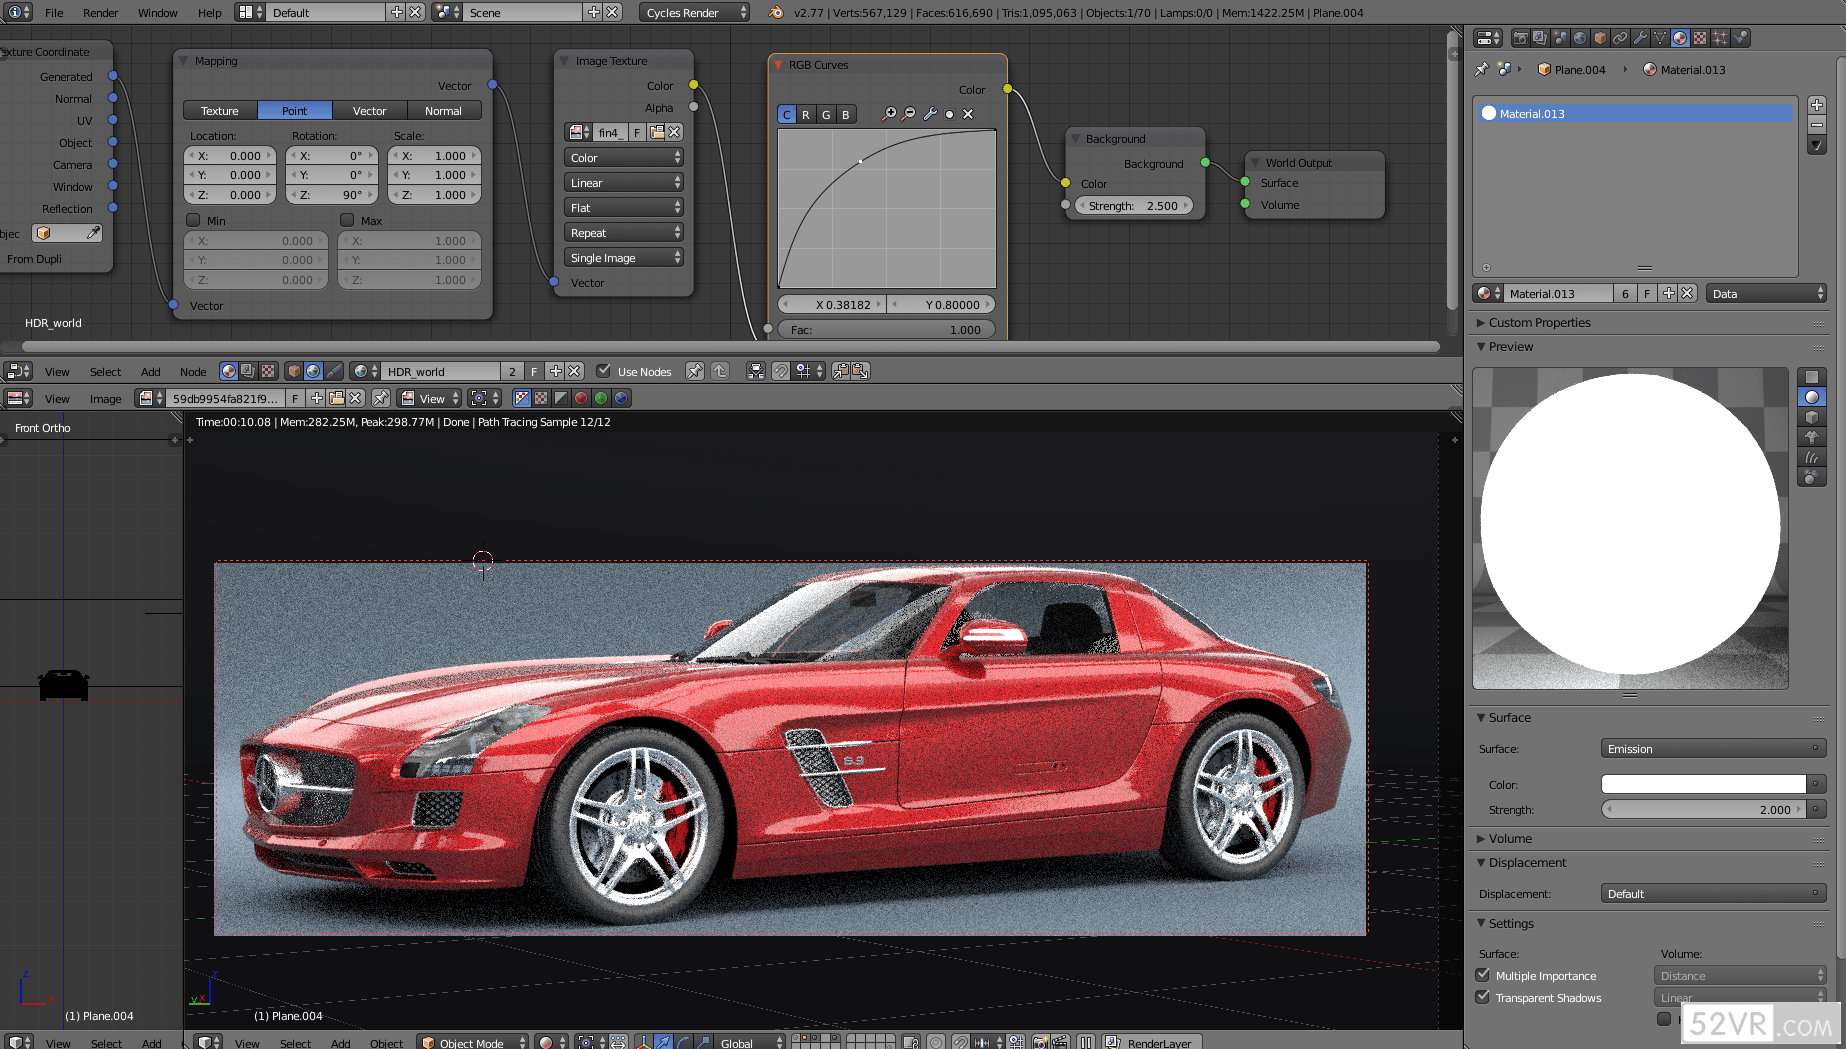Open the Window menu
The image size is (1846, 1049).
click(x=157, y=13)
